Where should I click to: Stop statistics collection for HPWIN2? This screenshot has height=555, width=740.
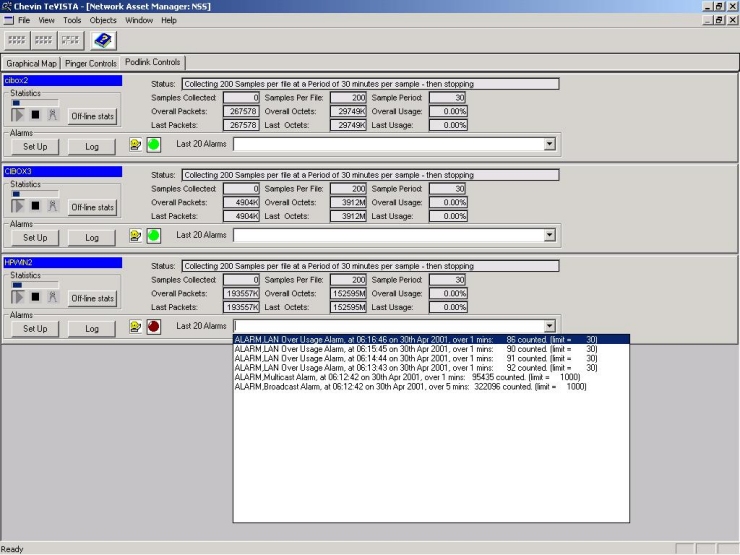(35, 297)
